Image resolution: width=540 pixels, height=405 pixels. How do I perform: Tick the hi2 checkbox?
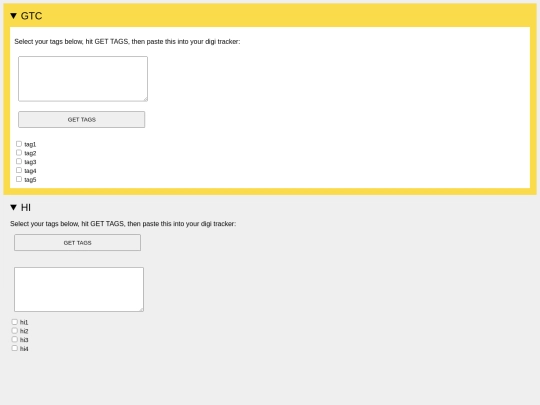(14, 331)
